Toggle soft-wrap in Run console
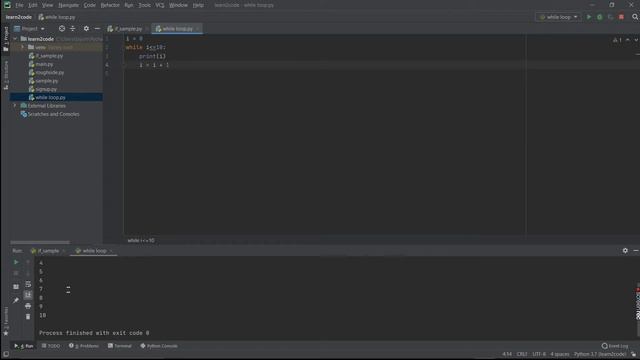This screenshot has height=360, width=640. (28, 284)
